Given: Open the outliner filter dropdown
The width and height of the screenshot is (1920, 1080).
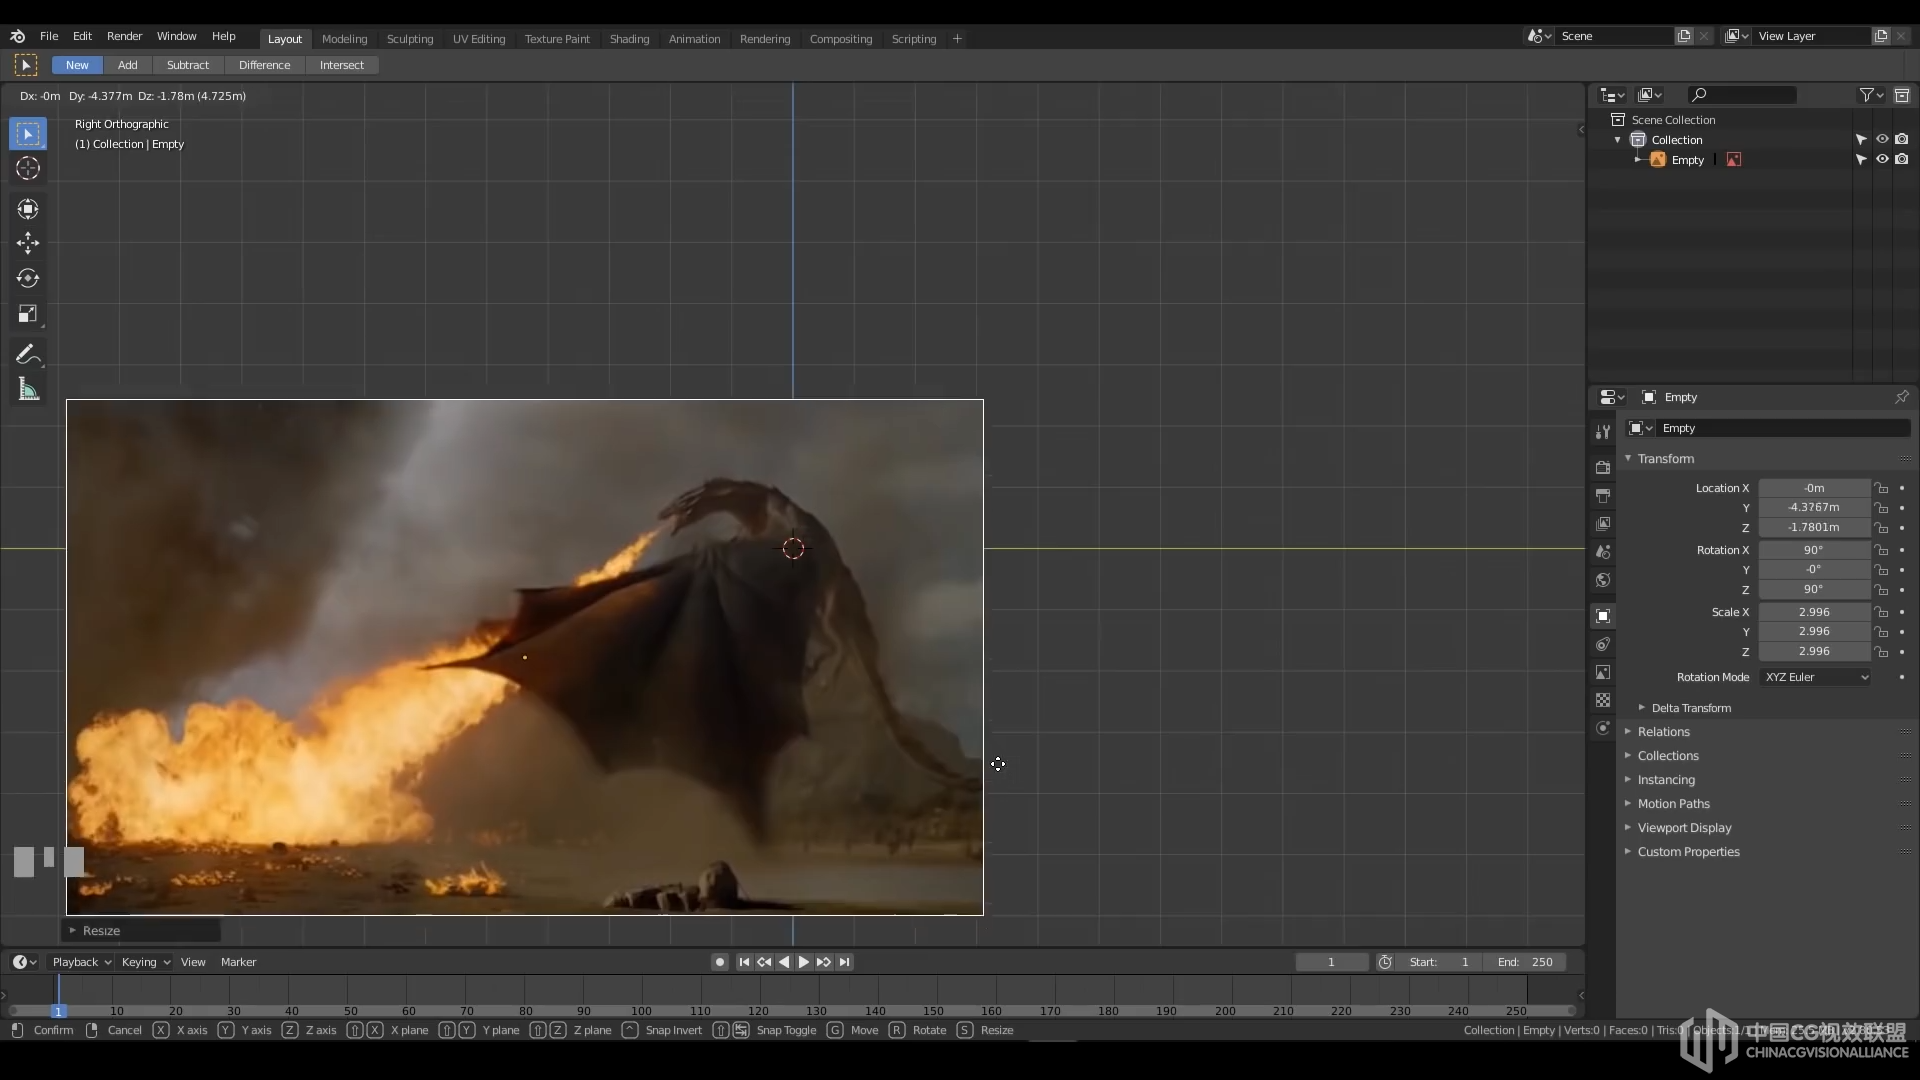Looking at the screenshot, I should (1871, 95).
